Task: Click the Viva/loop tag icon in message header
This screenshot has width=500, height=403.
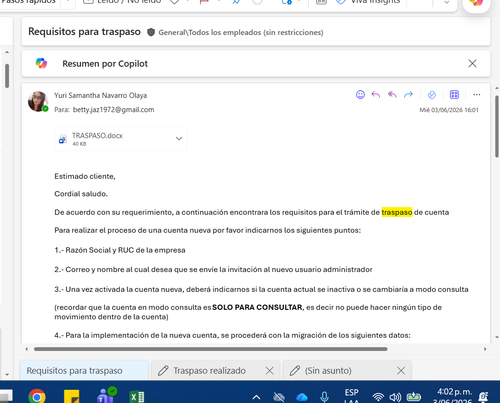Action: click(432, 95)
